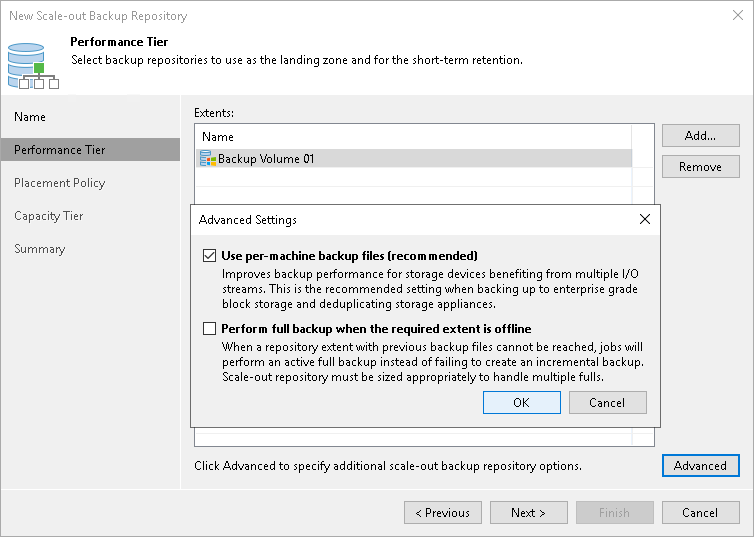This screenshot has height=537, width=754.
Task: Switch to Capacity Tier step
Action: (49, 216)
